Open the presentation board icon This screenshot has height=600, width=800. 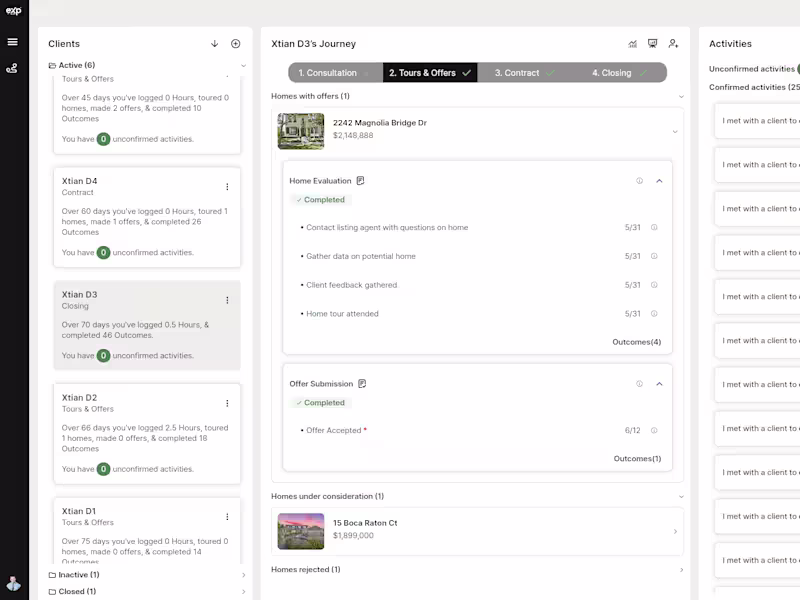653,43
